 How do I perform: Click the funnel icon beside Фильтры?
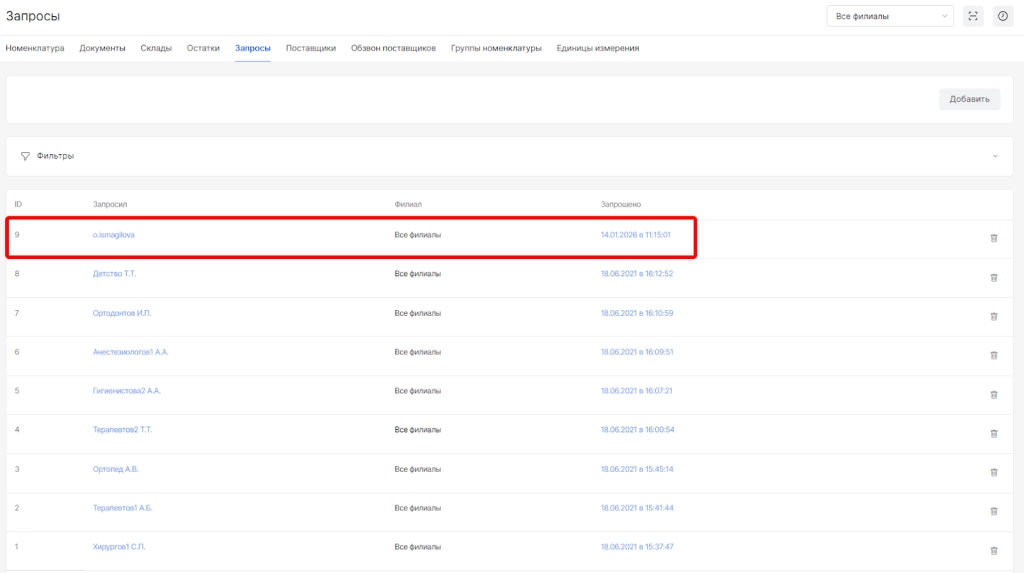coord(25,156)
